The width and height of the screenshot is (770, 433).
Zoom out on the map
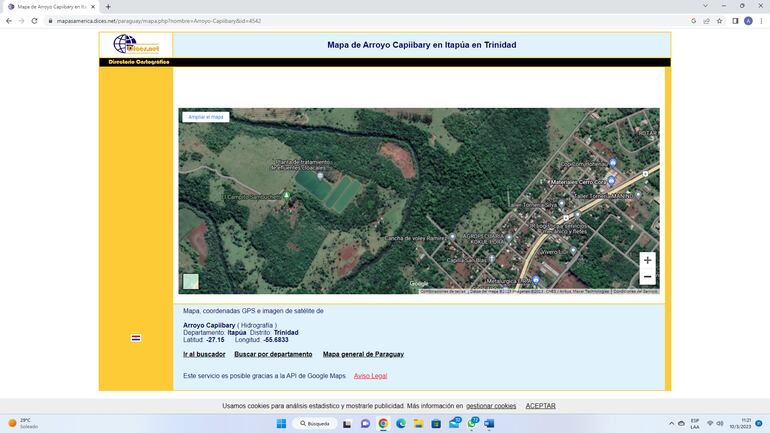[x=647, y=277]
